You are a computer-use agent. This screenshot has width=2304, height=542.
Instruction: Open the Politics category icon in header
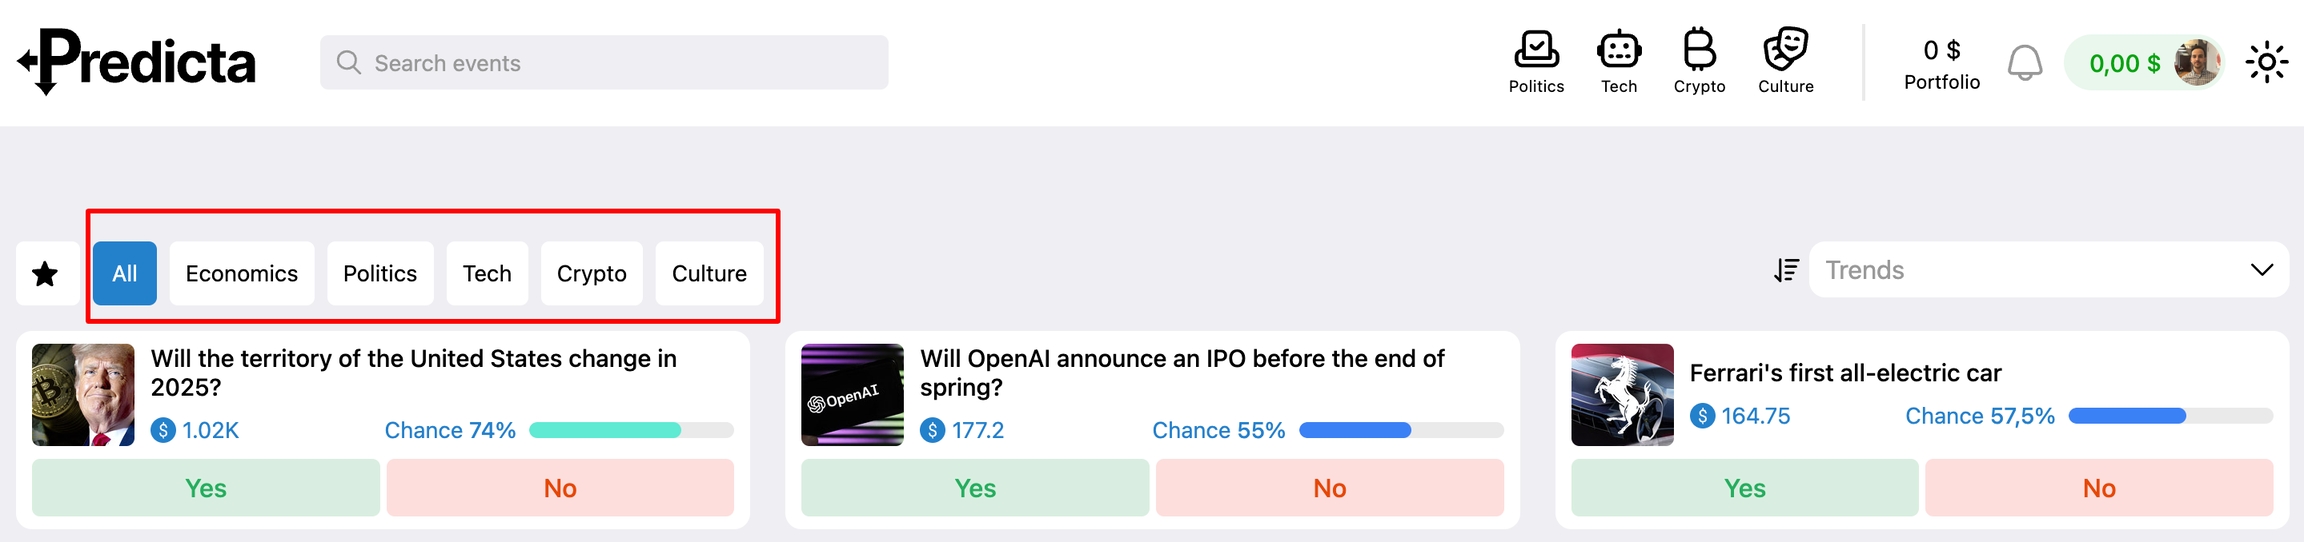(x=1536, y=50)
